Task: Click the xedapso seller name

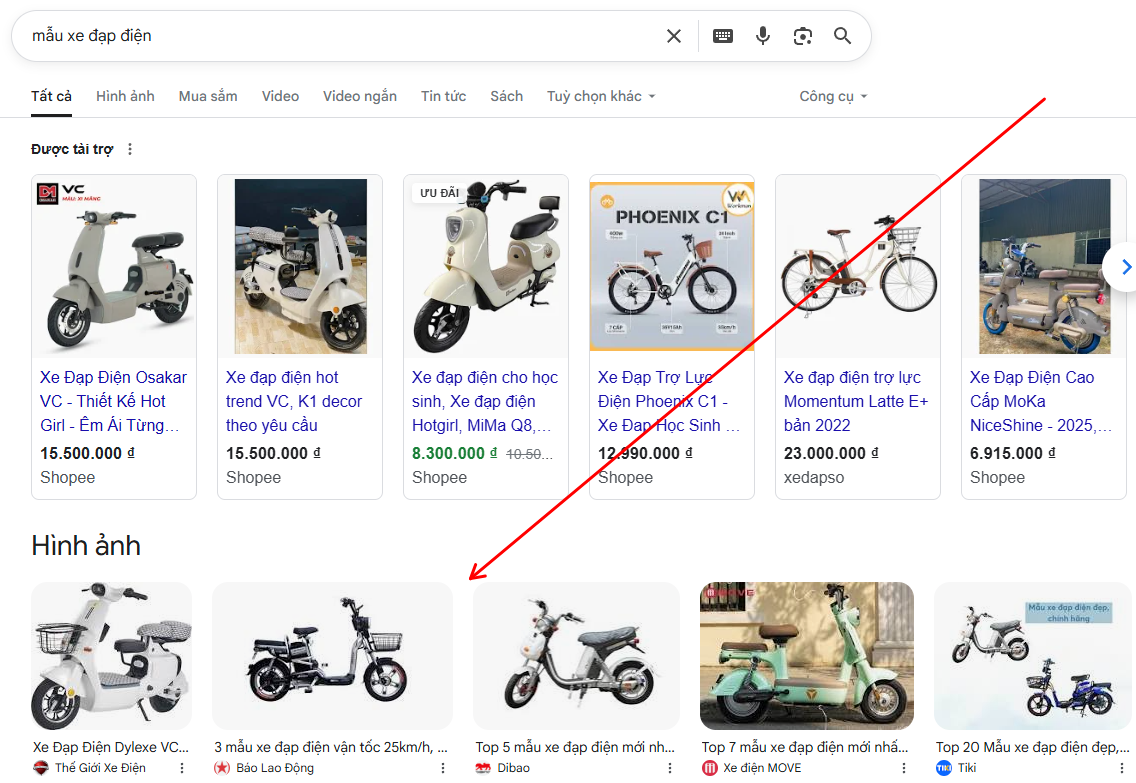Action: pos(814,477)
